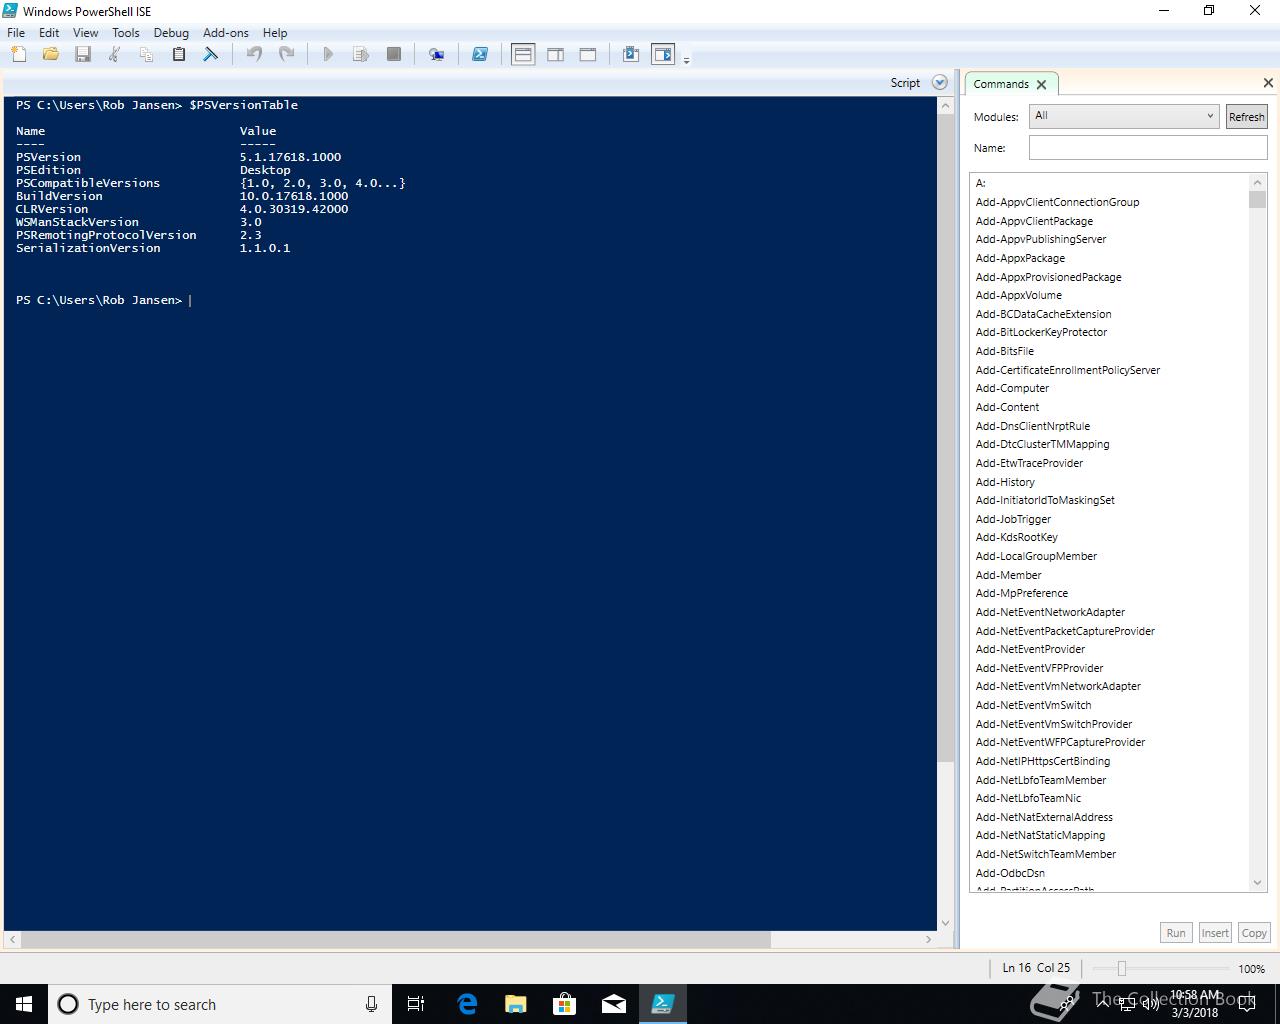Click the Redo arrow icon

(x=286, y=54)
